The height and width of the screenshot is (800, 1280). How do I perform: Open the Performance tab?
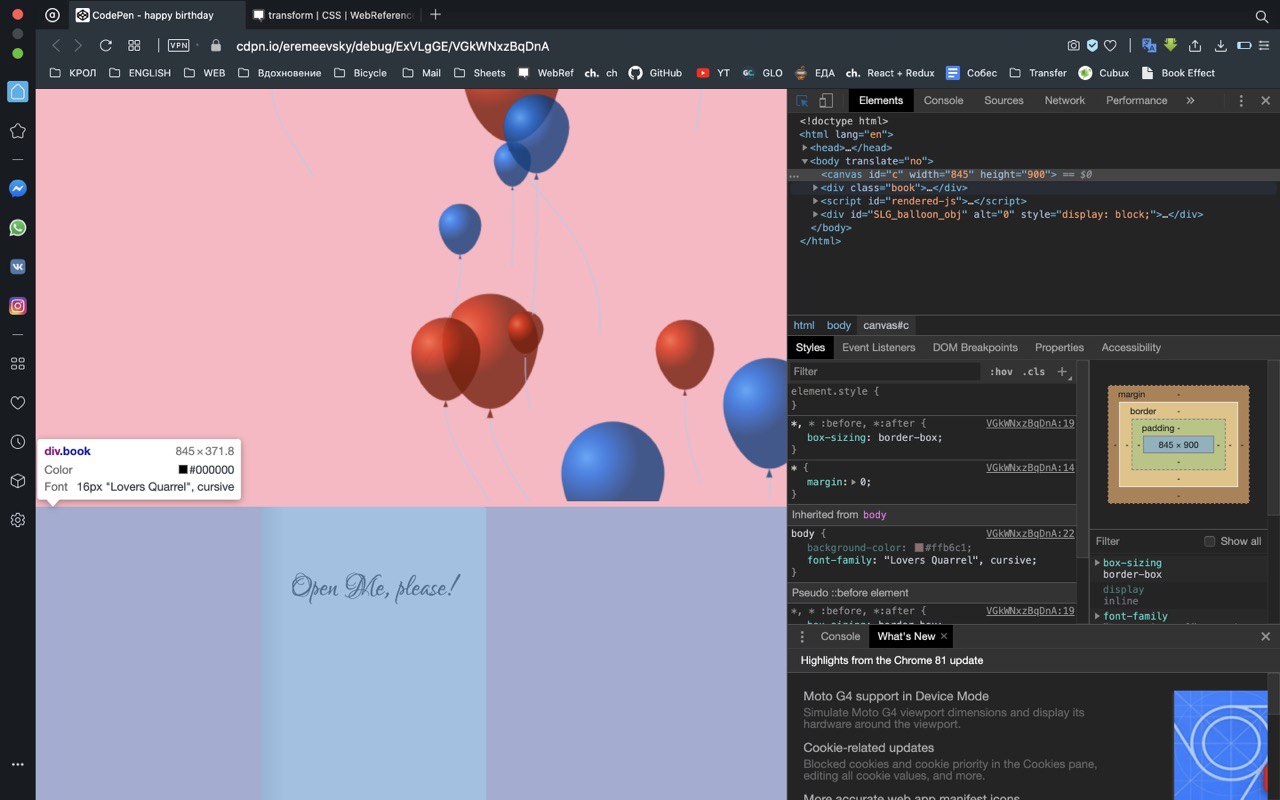pos(1137,101)
